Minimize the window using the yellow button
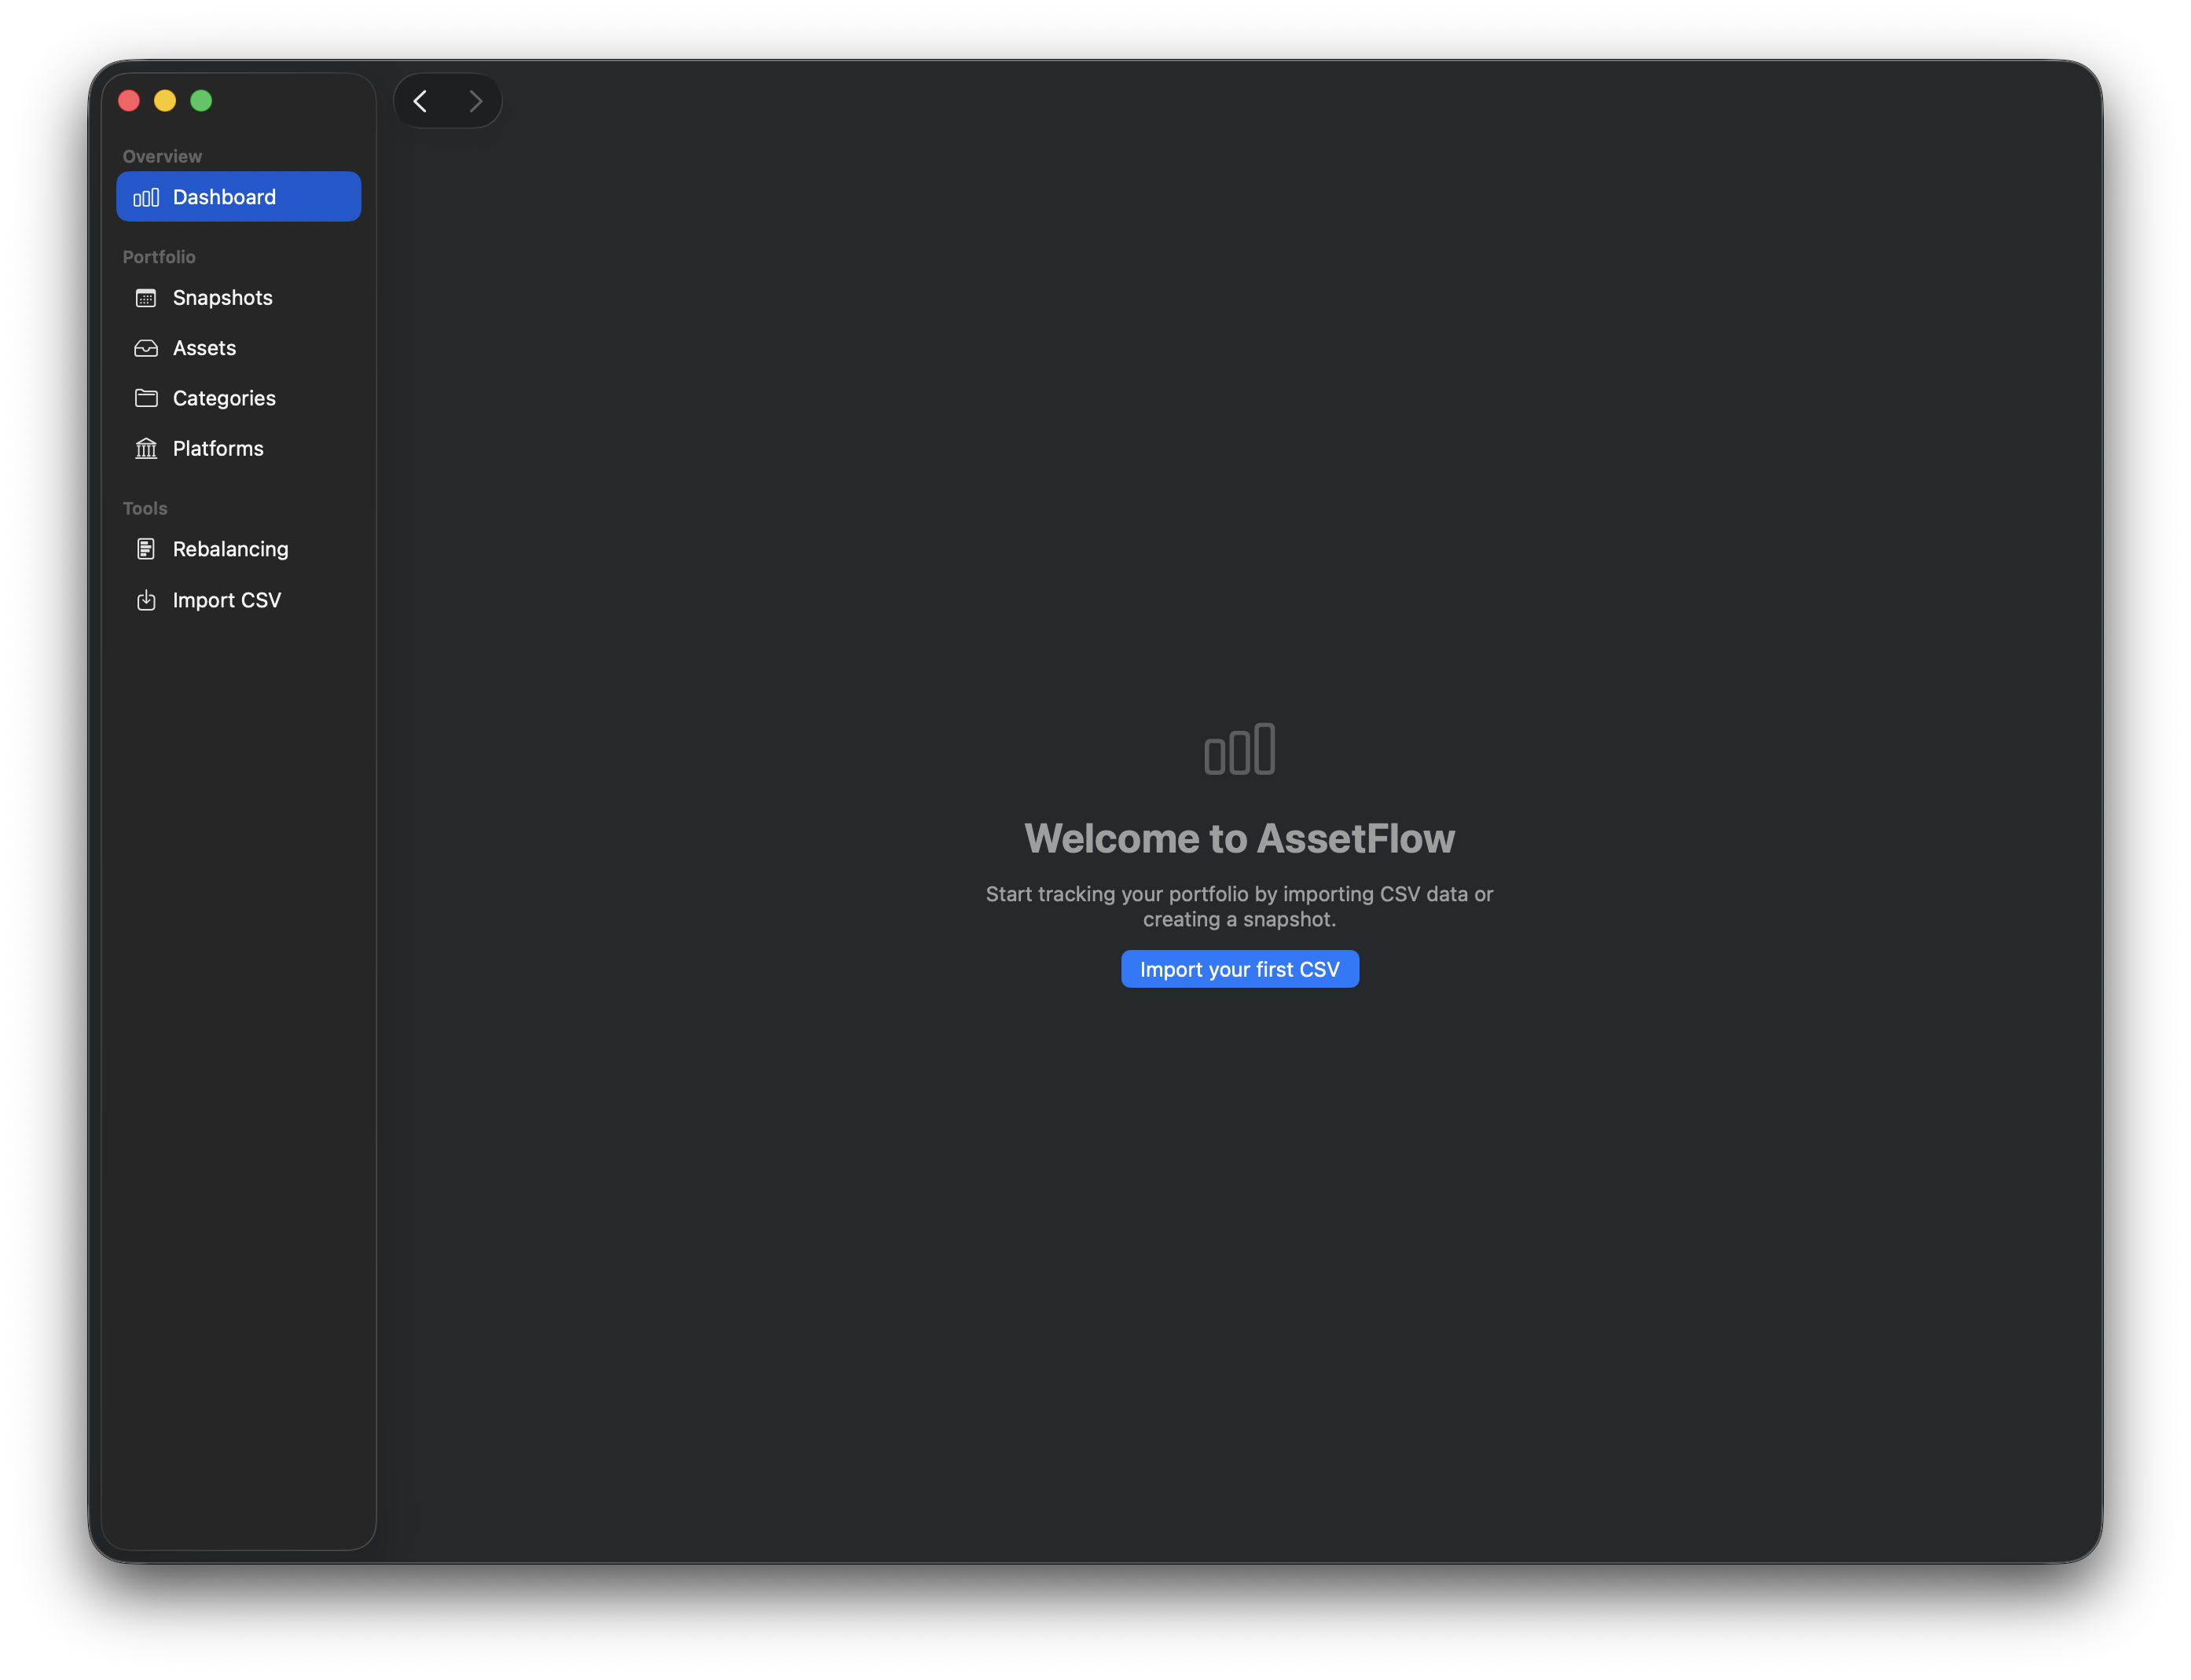Viewport: 2191px width, 1680px height. (165, 101)
